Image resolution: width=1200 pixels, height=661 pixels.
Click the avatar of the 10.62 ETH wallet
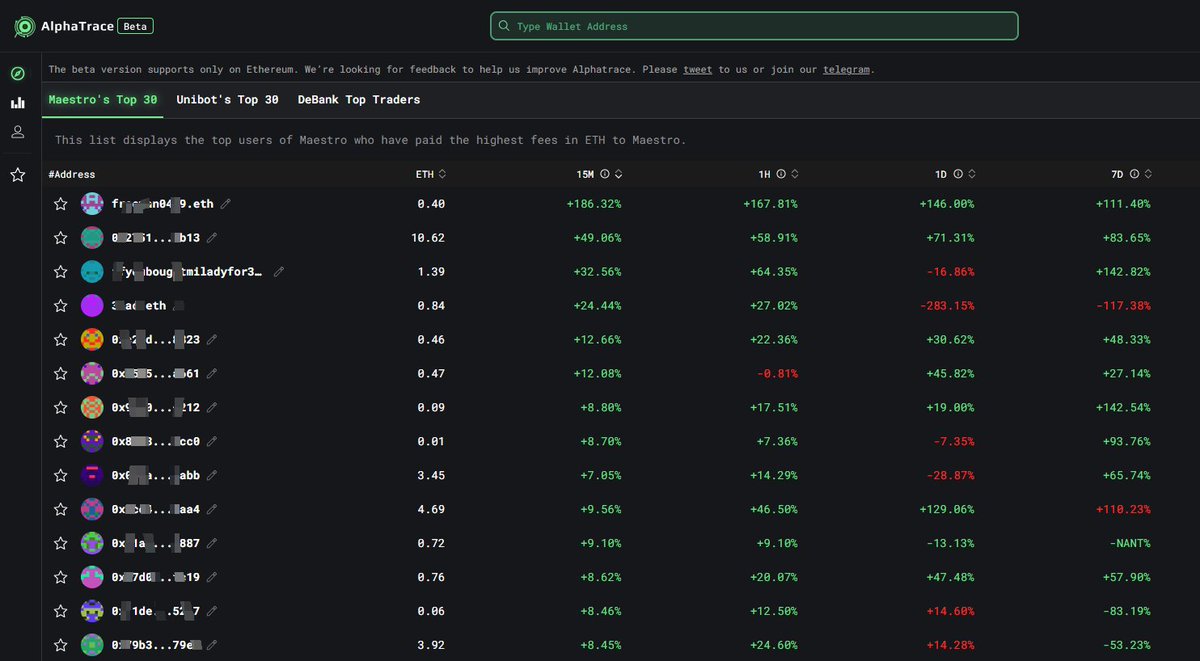pos(92,238)
